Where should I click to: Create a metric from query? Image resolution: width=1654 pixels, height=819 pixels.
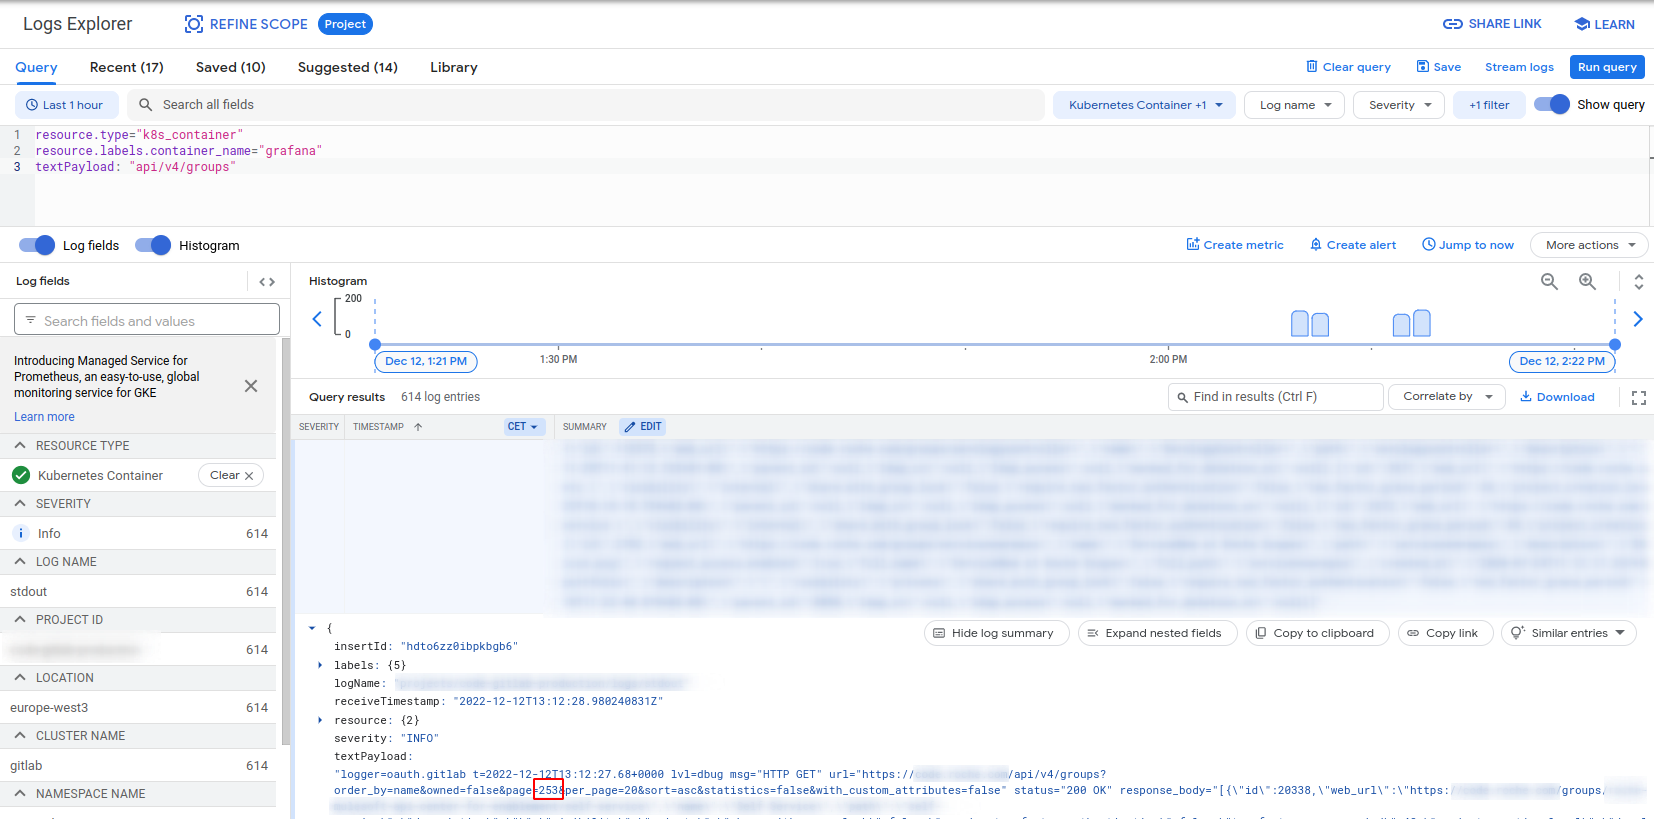[x=1235, y=245]
